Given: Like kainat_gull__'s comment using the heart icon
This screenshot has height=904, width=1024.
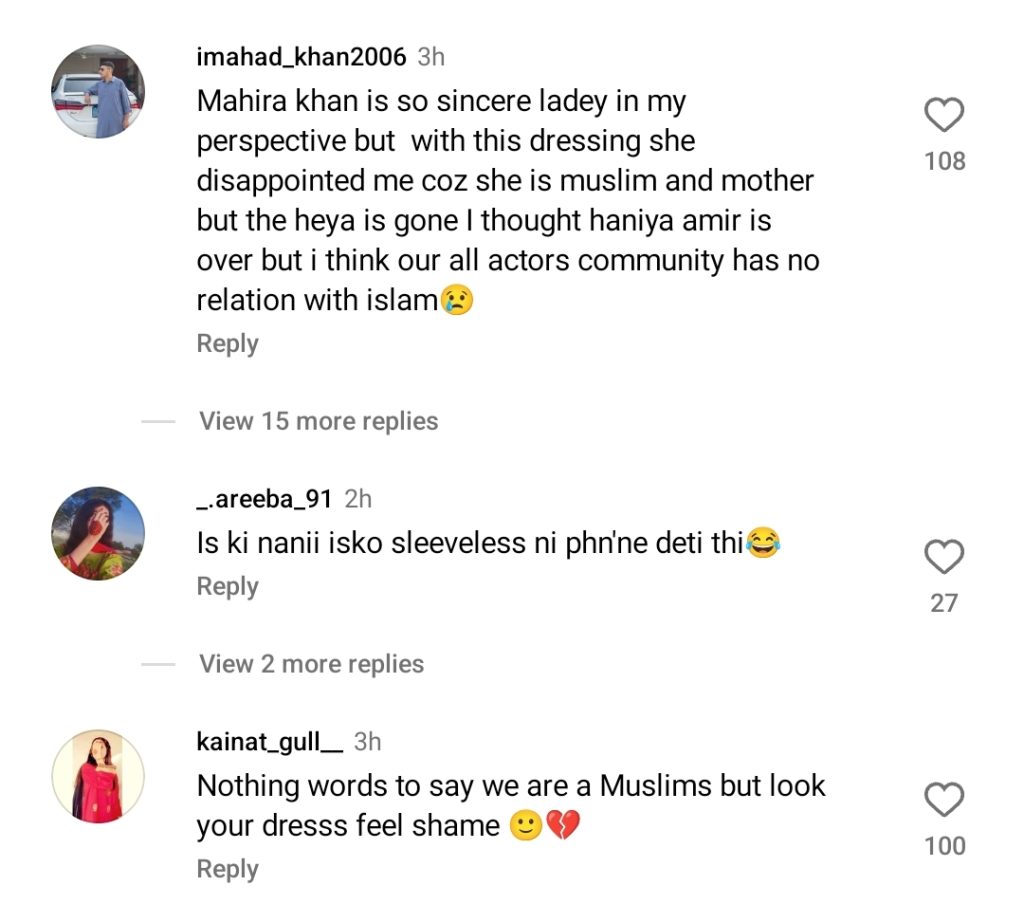Looking at the screenshot, I should pyautogui.click(x=944, y=801).
